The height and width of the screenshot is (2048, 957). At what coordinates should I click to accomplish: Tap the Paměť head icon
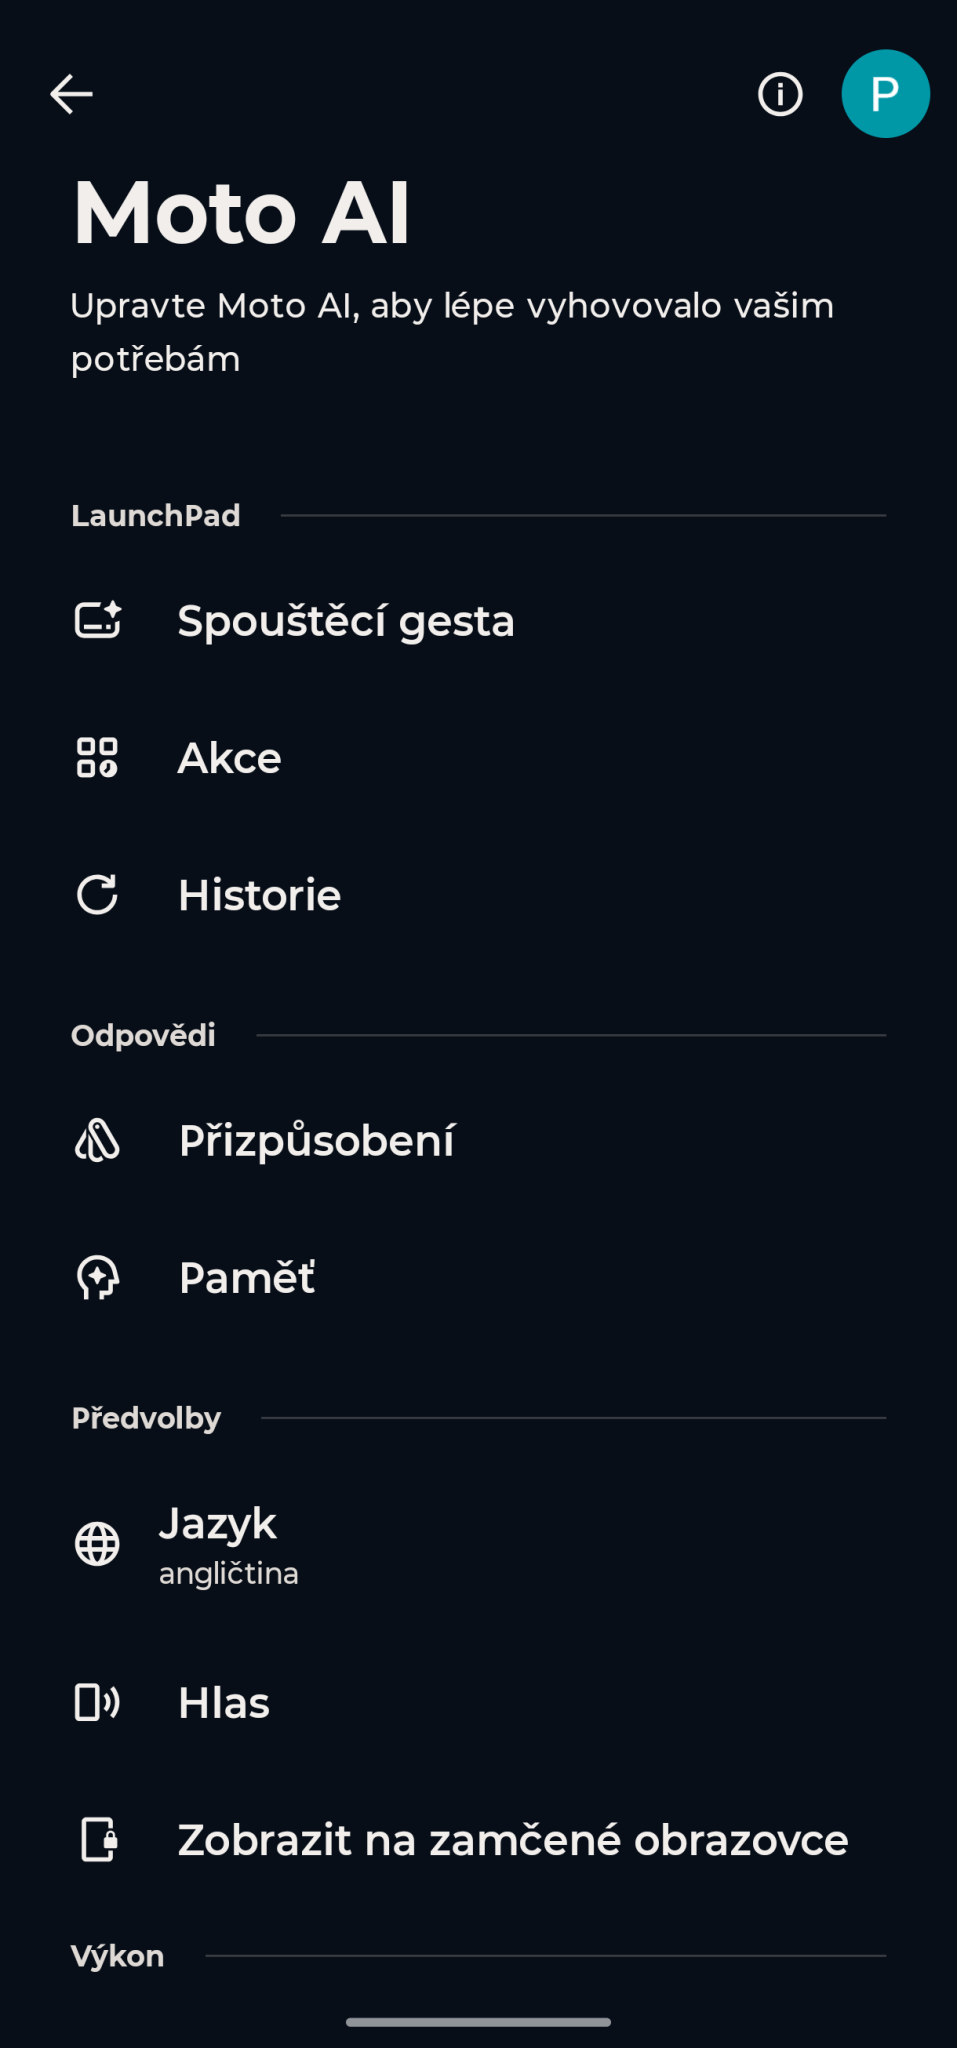(98, 1277)
